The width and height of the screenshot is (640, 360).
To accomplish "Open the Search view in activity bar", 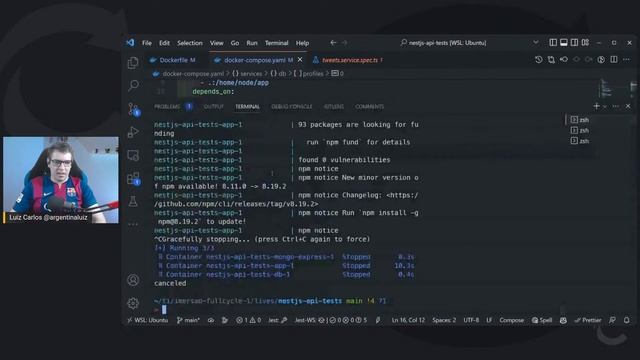I will tap(133, 85).
